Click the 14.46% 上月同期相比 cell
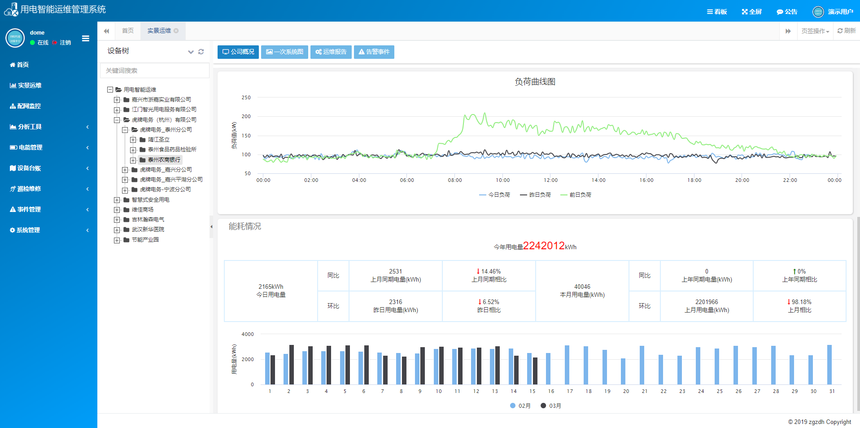Screen dimensions: 860x428 489,275
